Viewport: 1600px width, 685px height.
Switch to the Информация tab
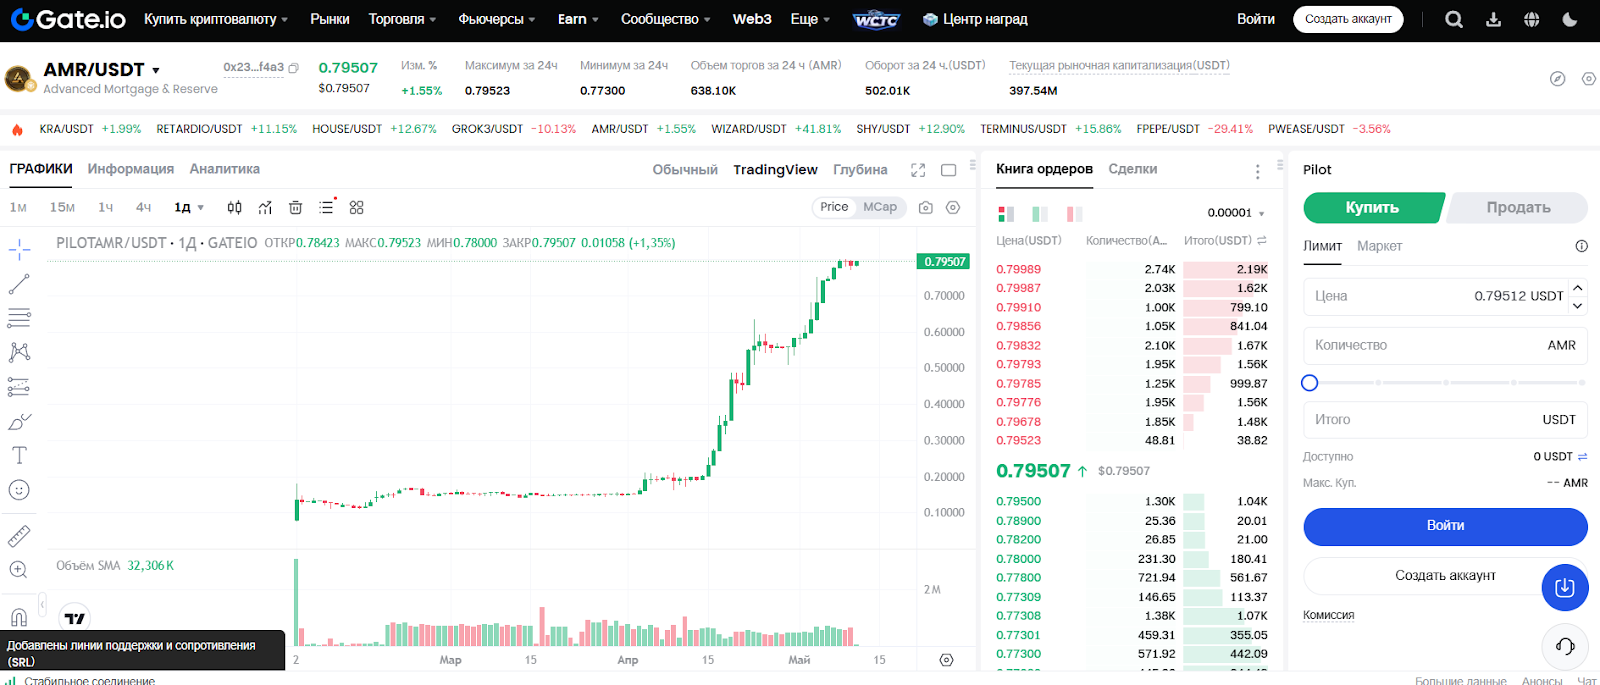[x=131, y=169]
